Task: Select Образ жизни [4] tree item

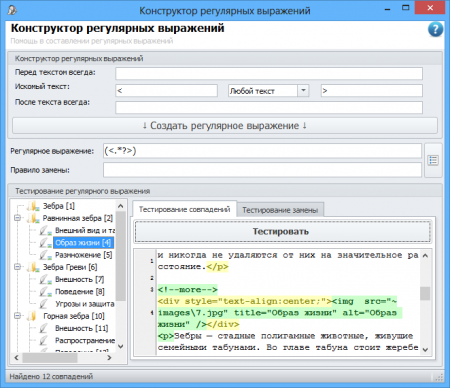Action: pyautogui.click(x=83, y=243)
